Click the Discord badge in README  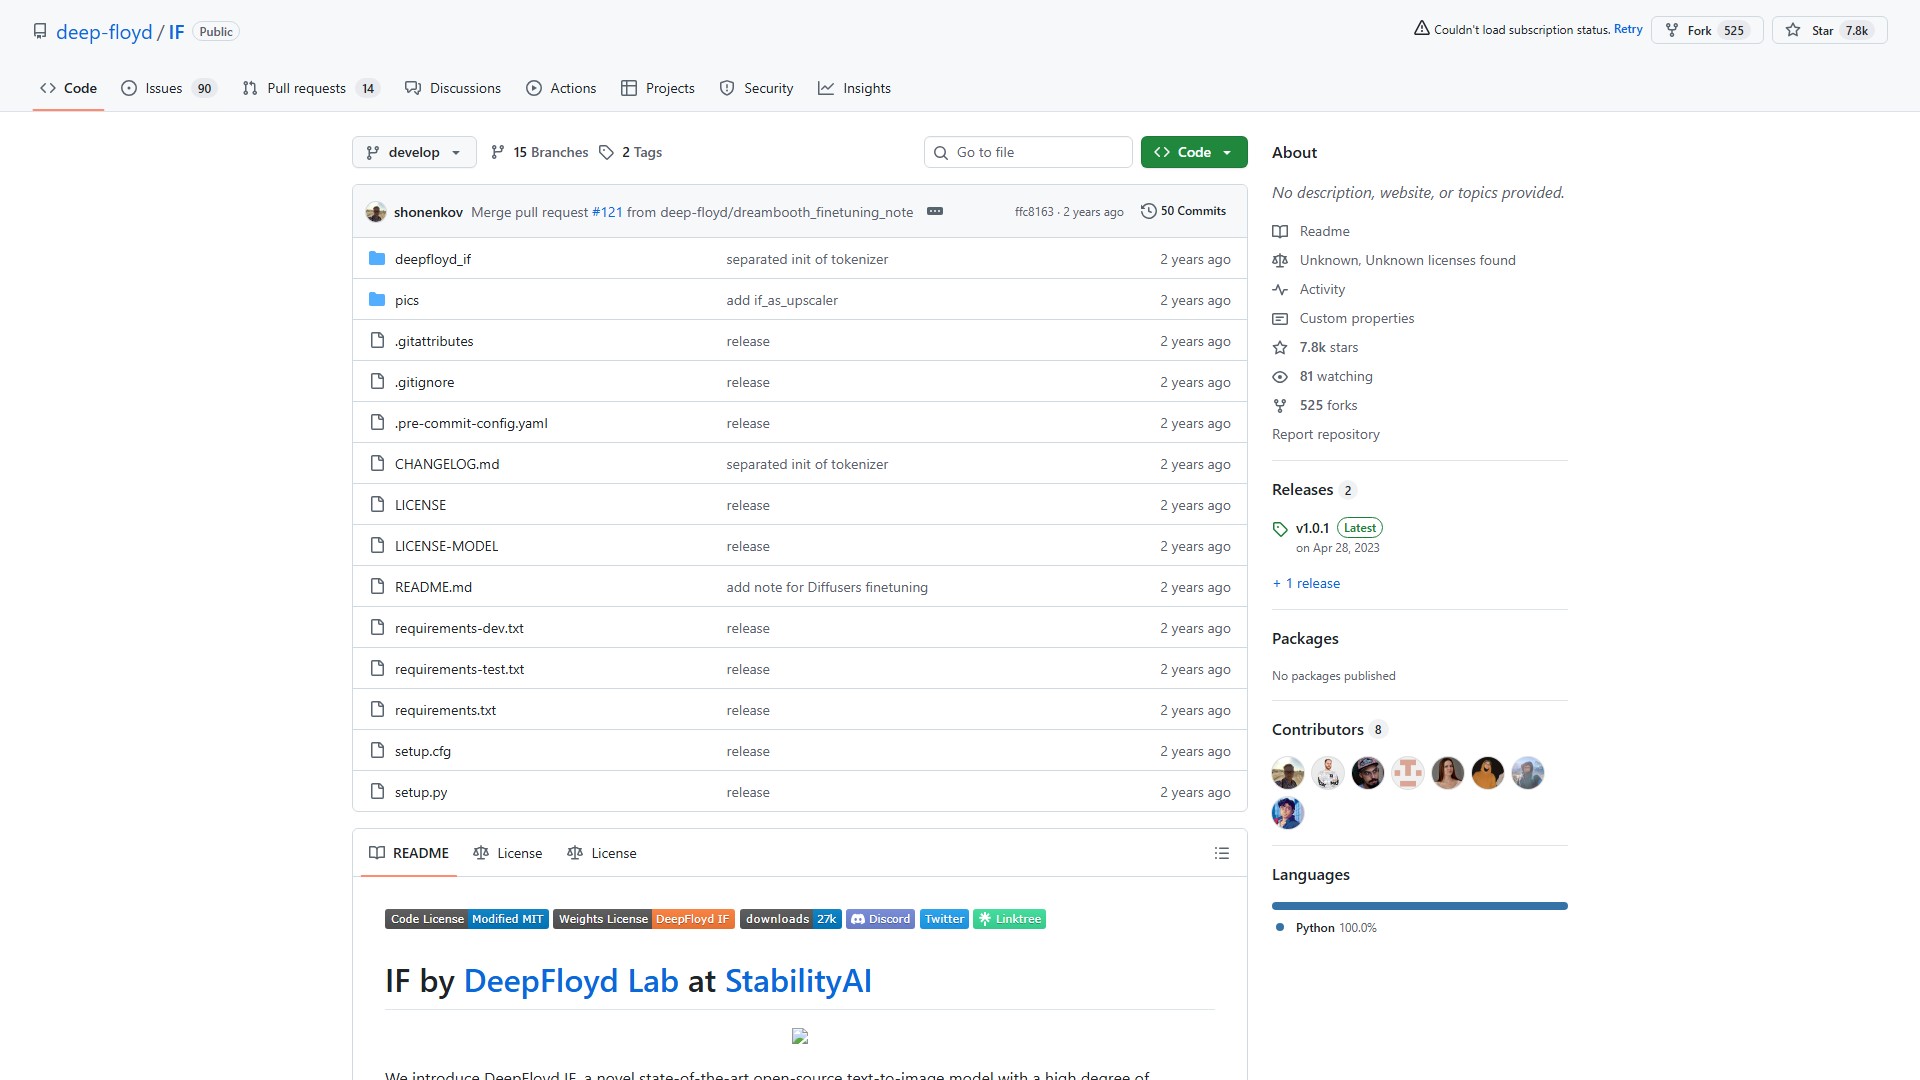(x=880, y=919)
